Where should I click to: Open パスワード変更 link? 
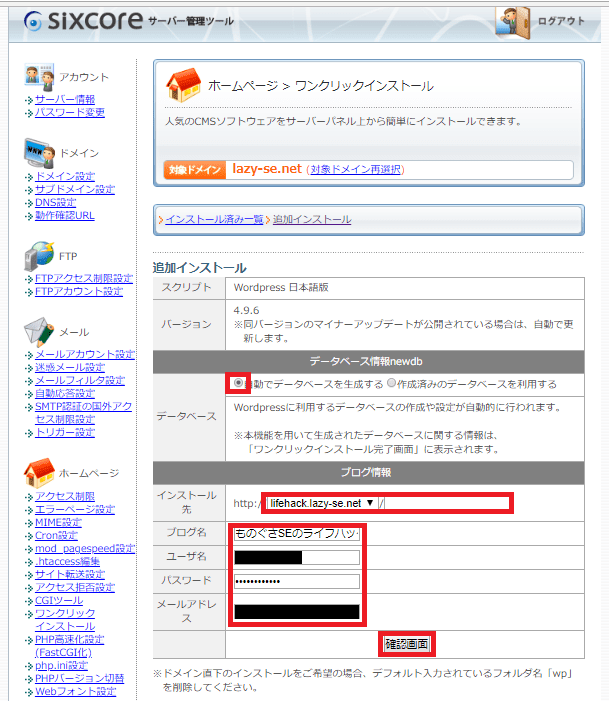pos(70,112)
